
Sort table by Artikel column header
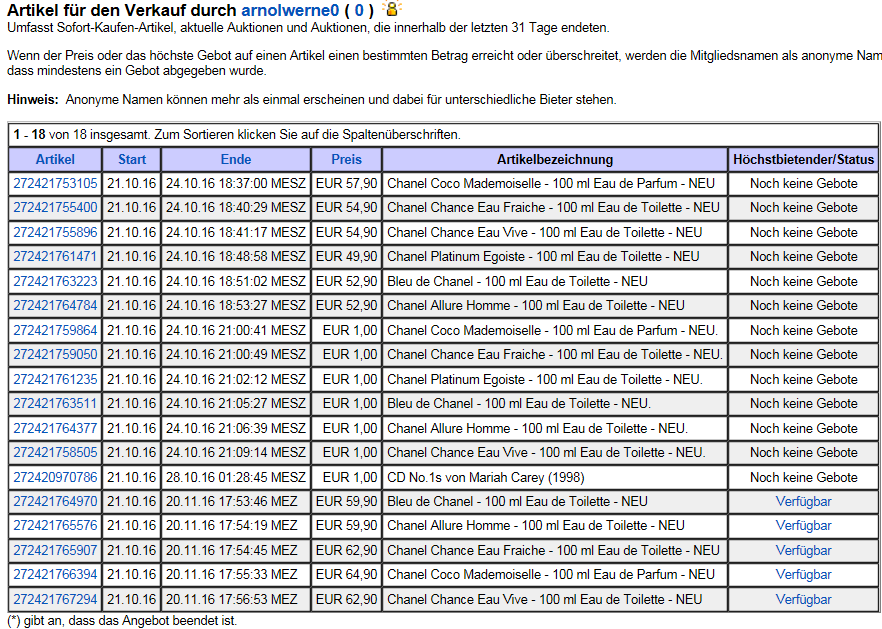[x=55, y=159]
